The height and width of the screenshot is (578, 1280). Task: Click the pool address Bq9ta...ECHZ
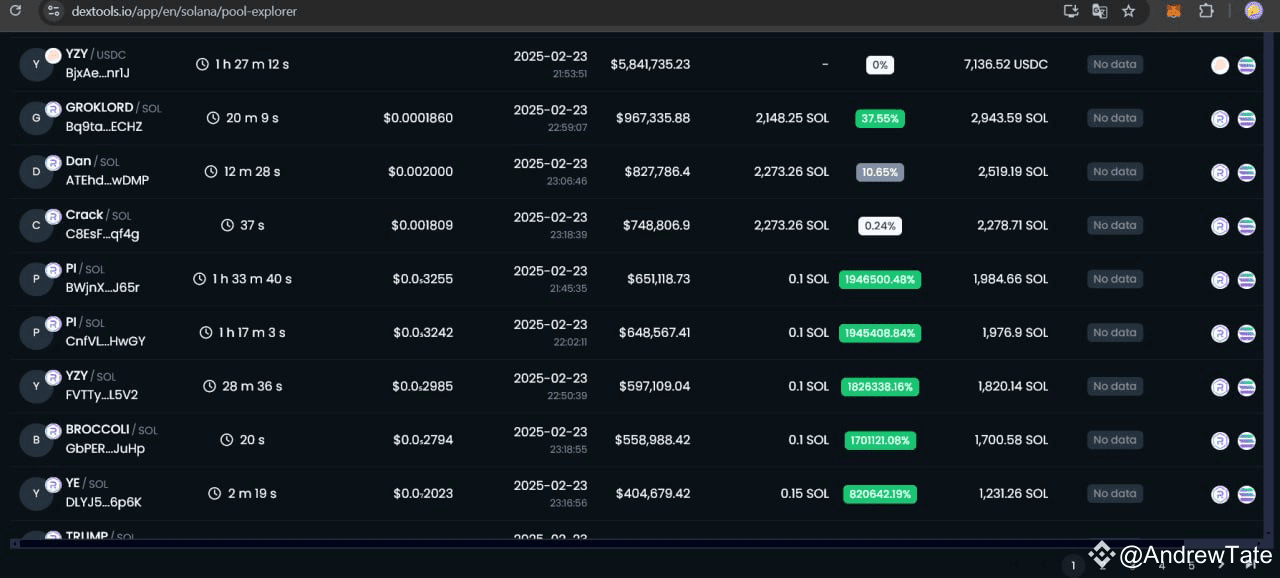(x=104, y=127)
